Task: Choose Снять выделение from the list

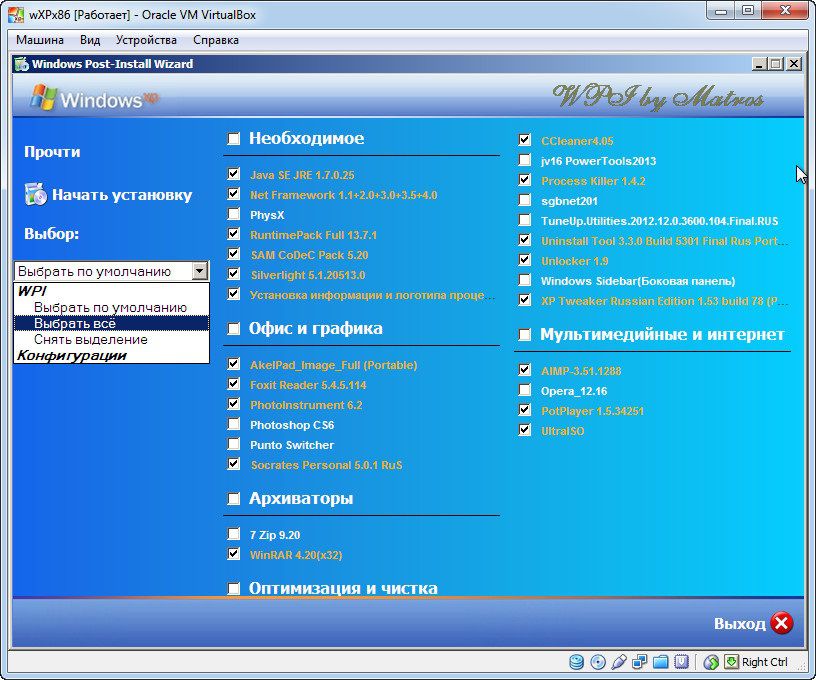Action: click(x=111, y=340)
